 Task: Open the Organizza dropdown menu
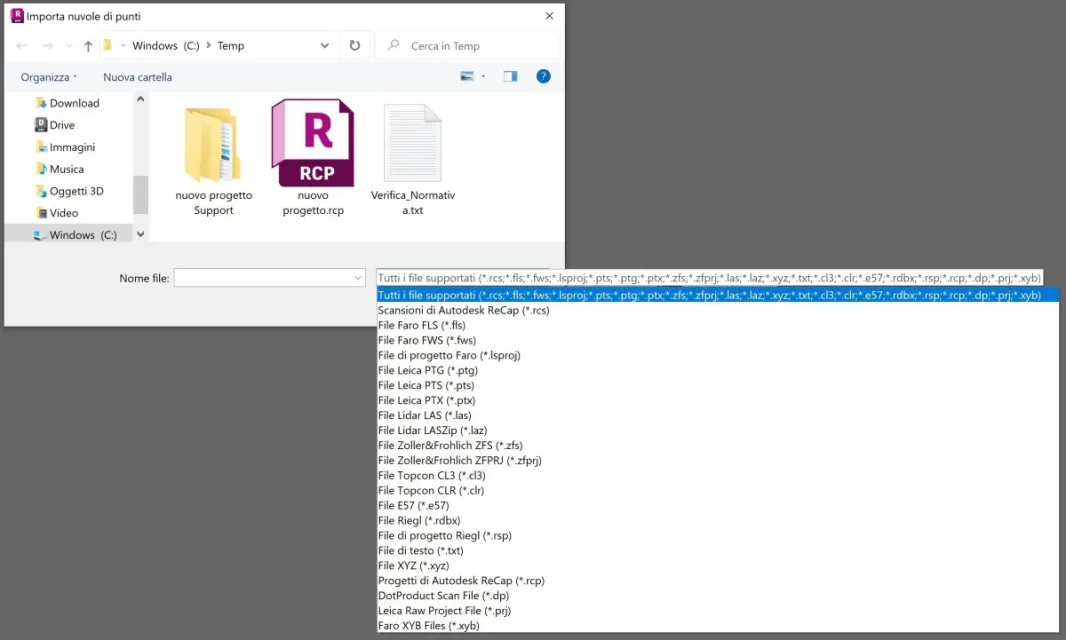[x=49, y=77]
